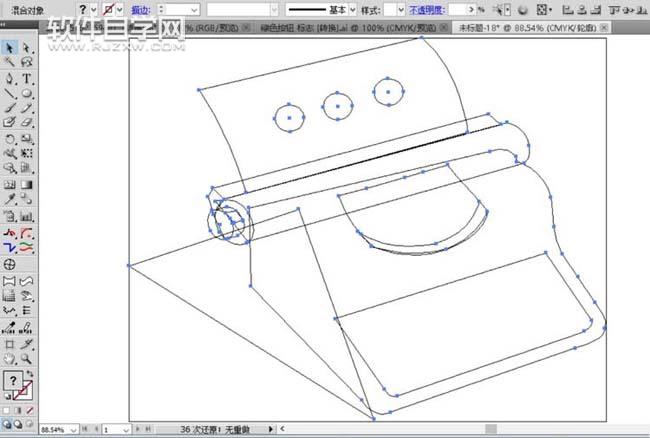Select the Selection (black arrow) tool

pos(9,48)
